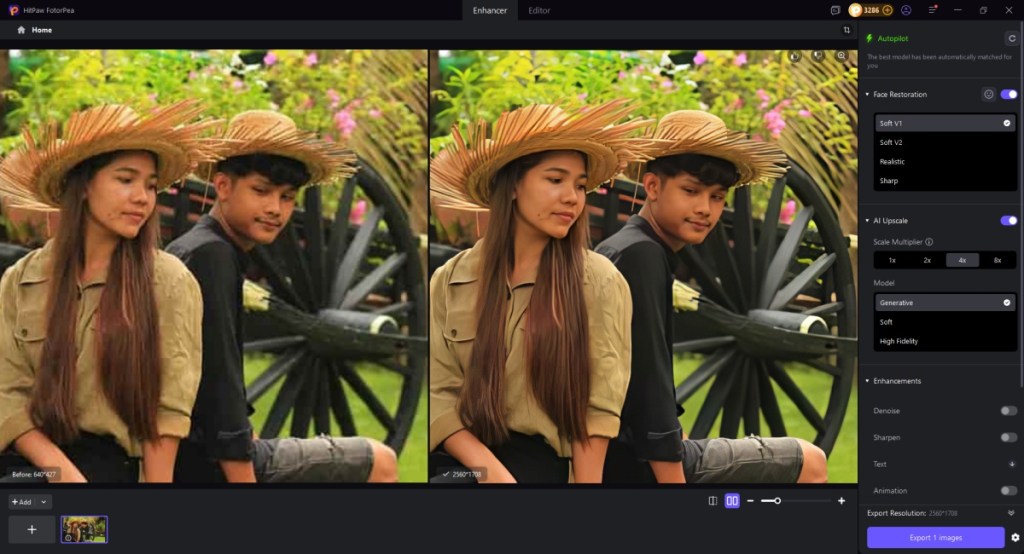Enable the Sharpen switch
This screenshot has width=1024, height=554.
[x=1008, y=438]
